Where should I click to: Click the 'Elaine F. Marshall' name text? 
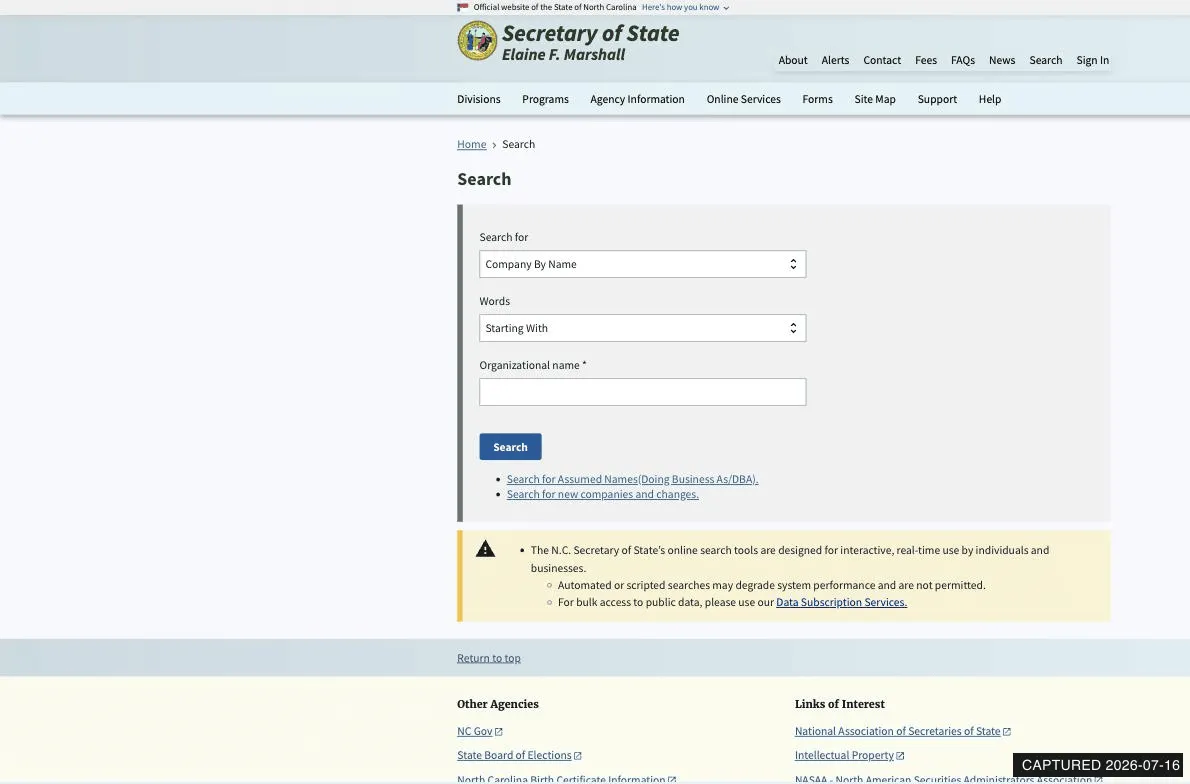pyautogui.click(x=563, y=55)
